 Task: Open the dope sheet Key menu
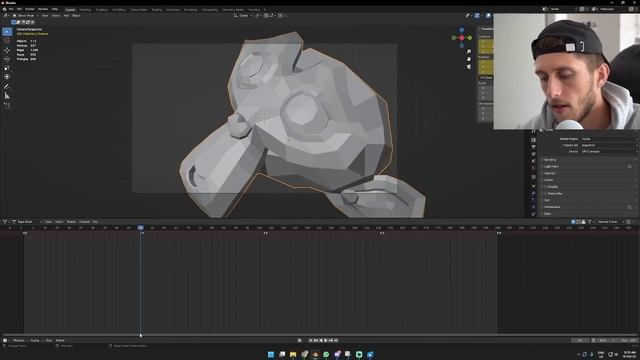coord(95,222)
